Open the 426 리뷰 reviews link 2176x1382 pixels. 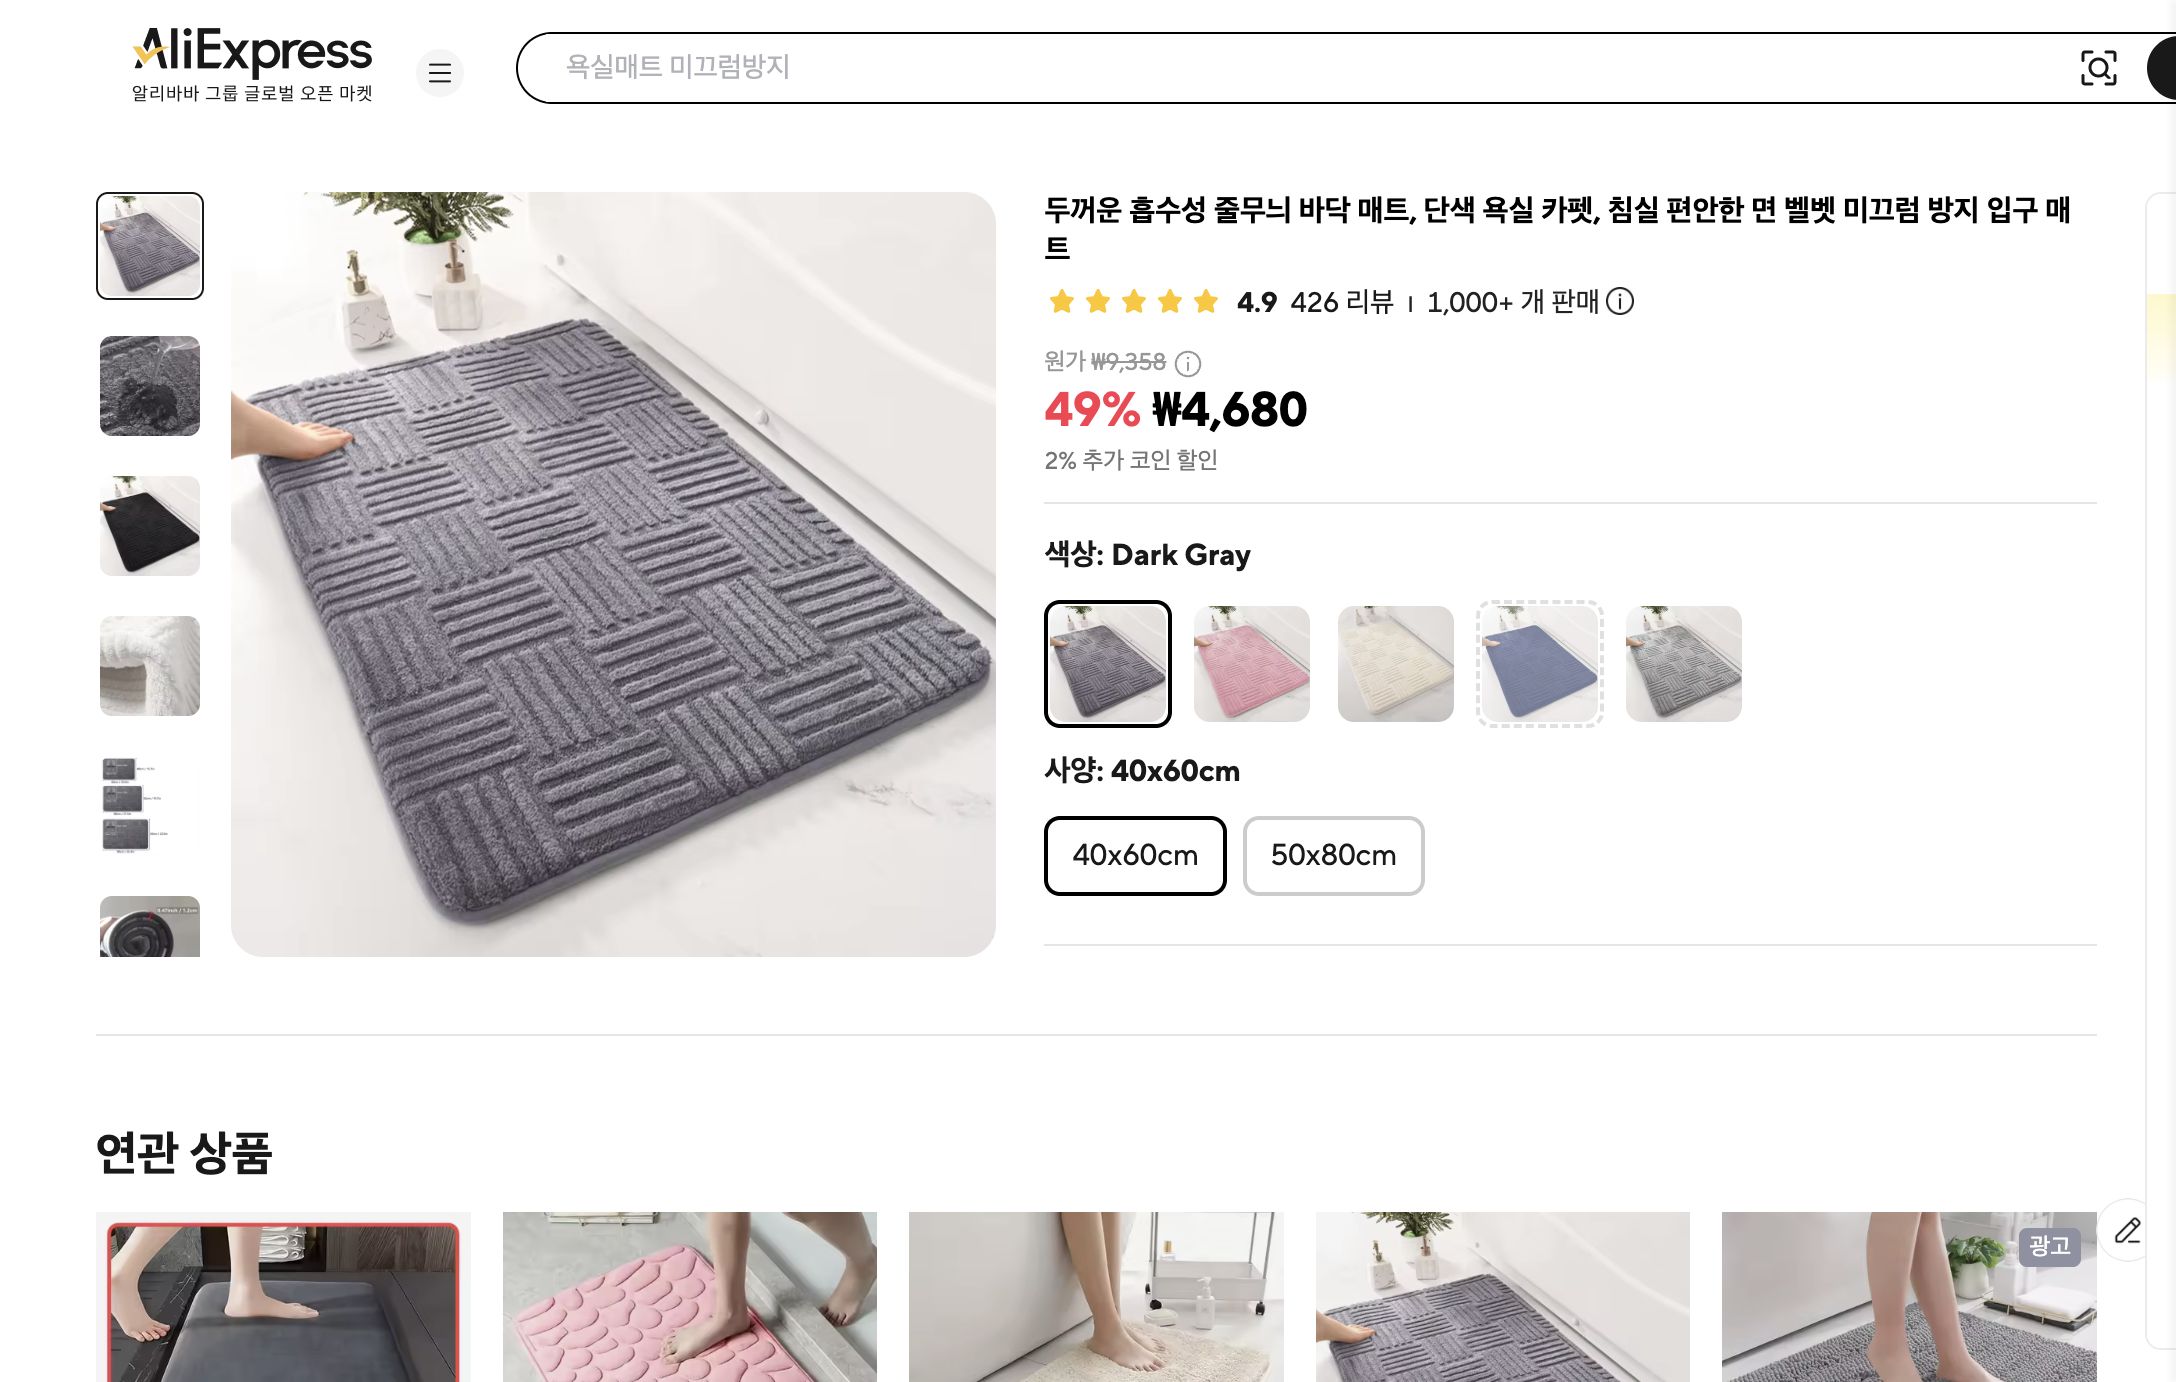click(x=1336, y=302)
